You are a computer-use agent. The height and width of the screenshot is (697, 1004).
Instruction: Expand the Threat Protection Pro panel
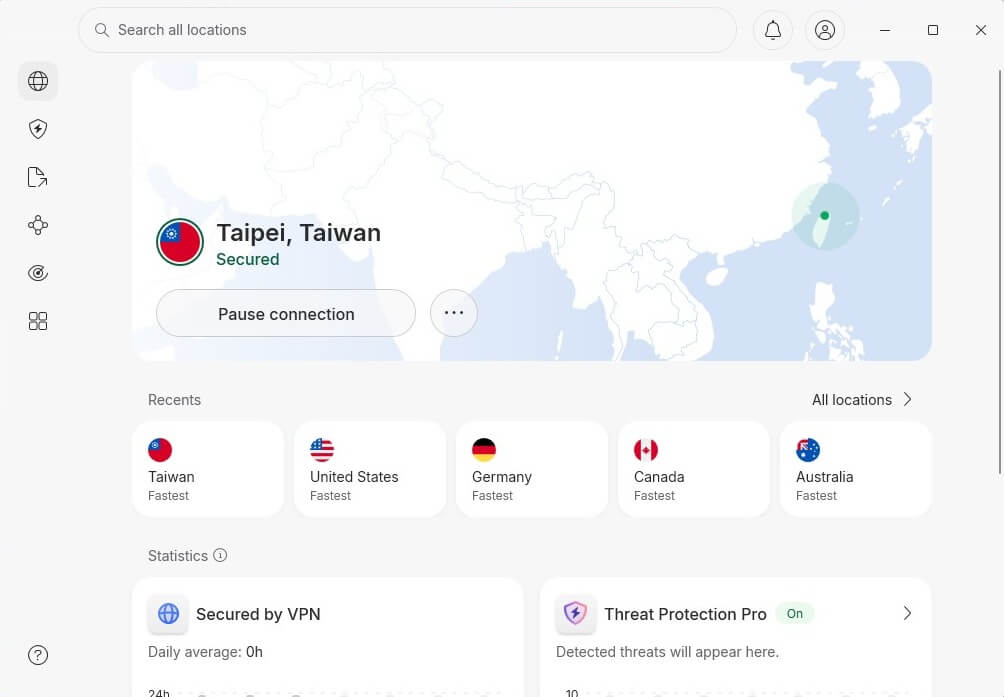tap(907, 613)
